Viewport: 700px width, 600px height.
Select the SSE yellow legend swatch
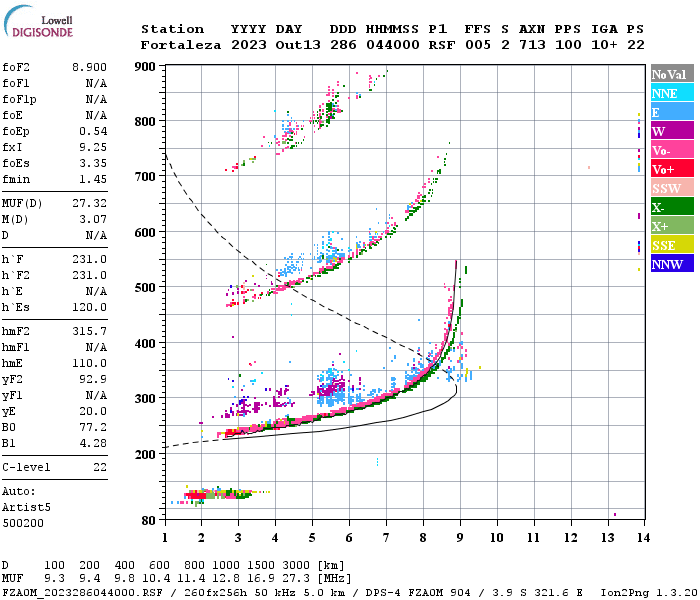click(672, 245)
